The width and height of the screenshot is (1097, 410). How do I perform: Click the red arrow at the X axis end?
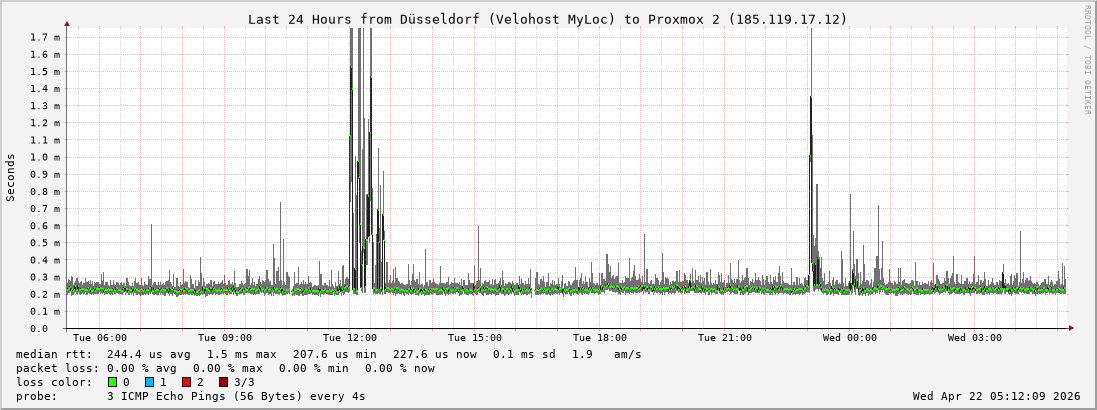coord(1070,328)
